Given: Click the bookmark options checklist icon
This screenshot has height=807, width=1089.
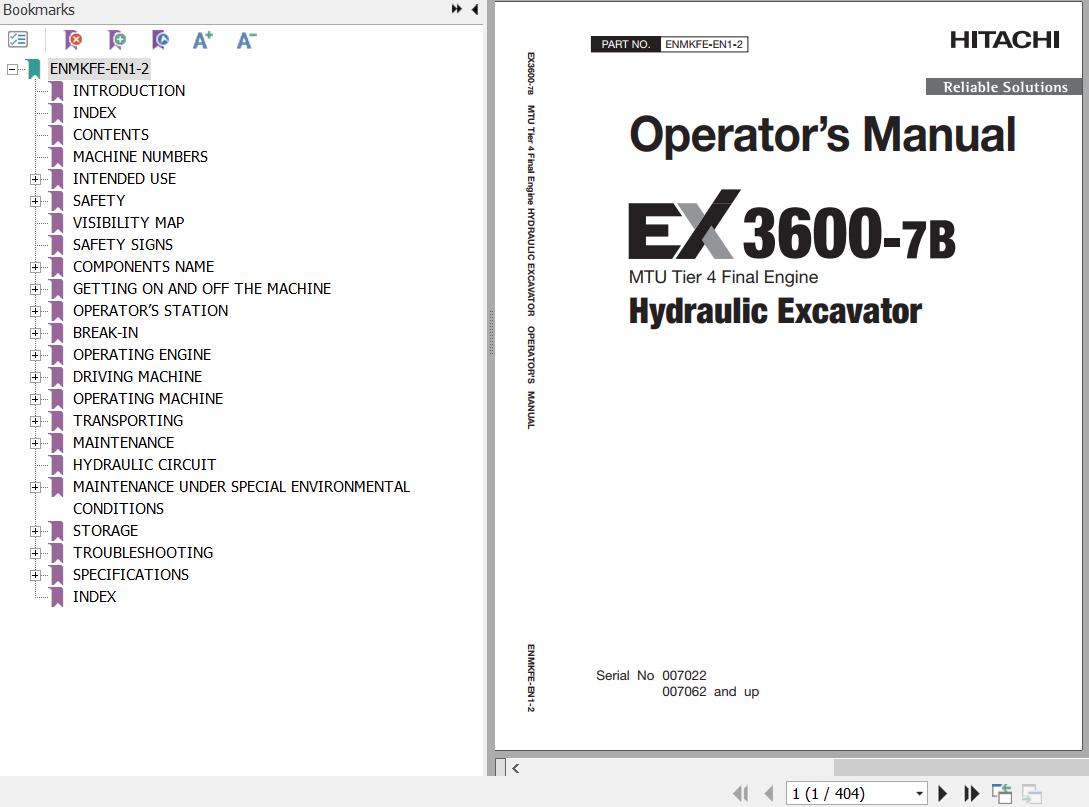Looking at the screenshot, I should (x=18, y=40).
